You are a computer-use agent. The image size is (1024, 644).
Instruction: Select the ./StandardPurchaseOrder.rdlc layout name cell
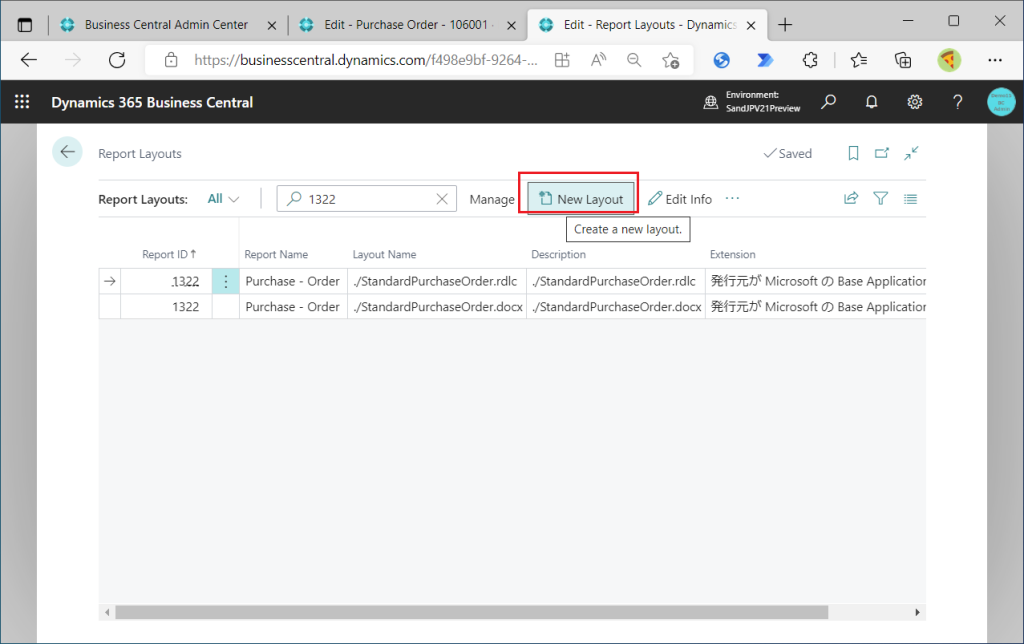point(437,282)
